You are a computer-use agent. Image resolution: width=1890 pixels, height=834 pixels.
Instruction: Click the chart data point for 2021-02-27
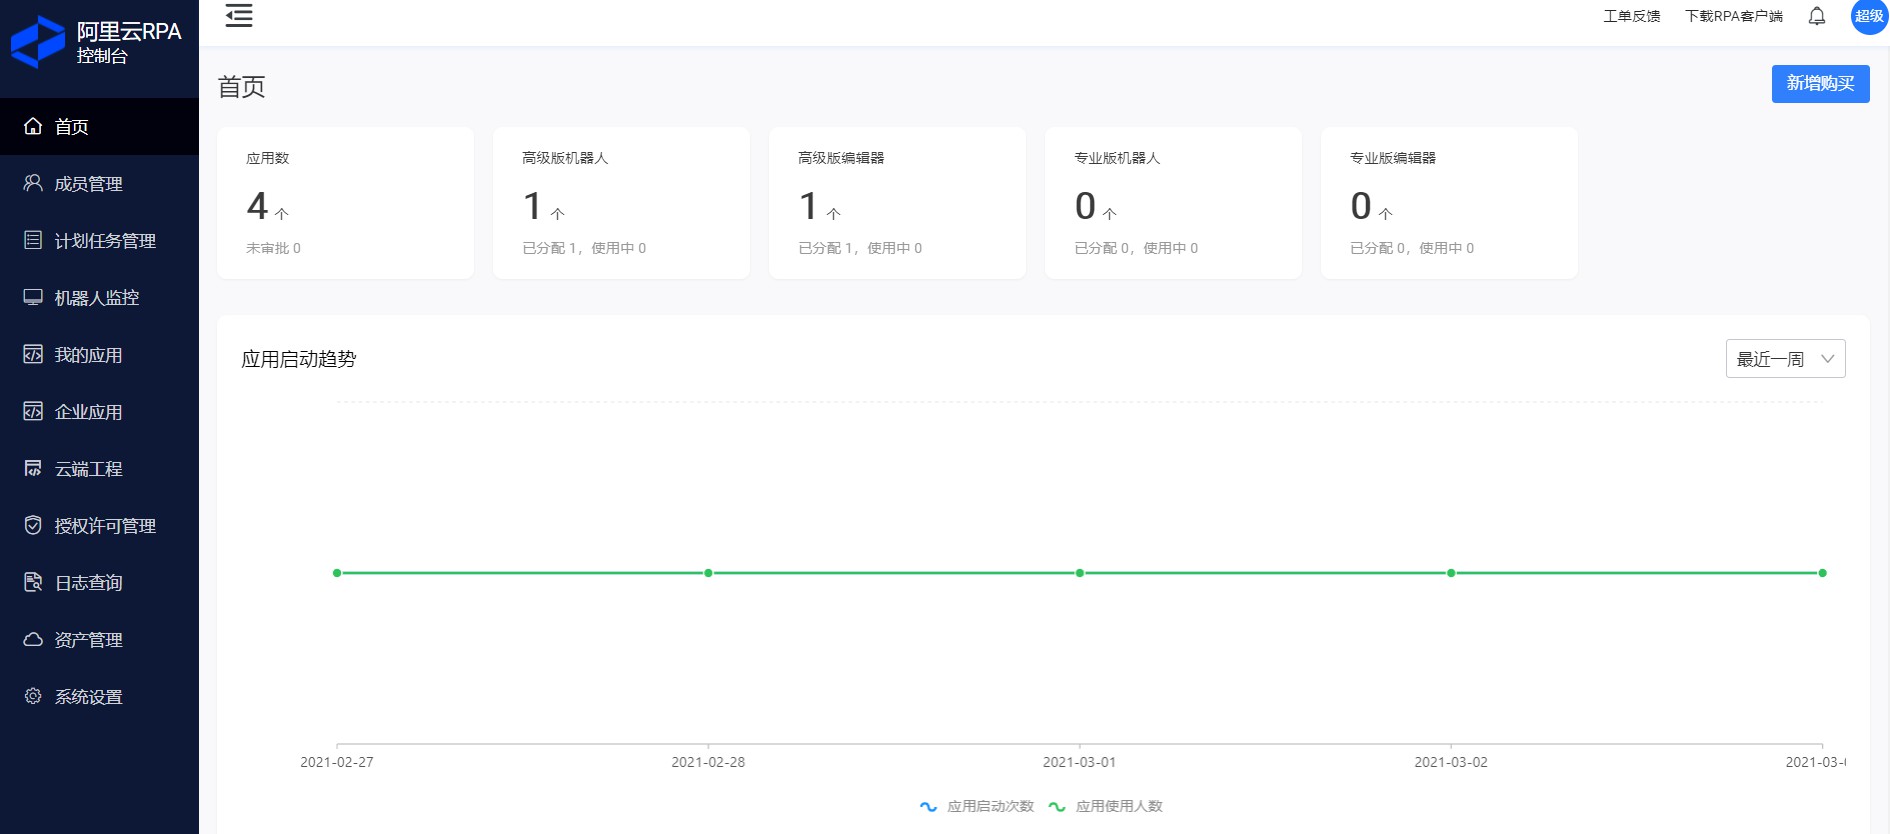click(337, 573)
